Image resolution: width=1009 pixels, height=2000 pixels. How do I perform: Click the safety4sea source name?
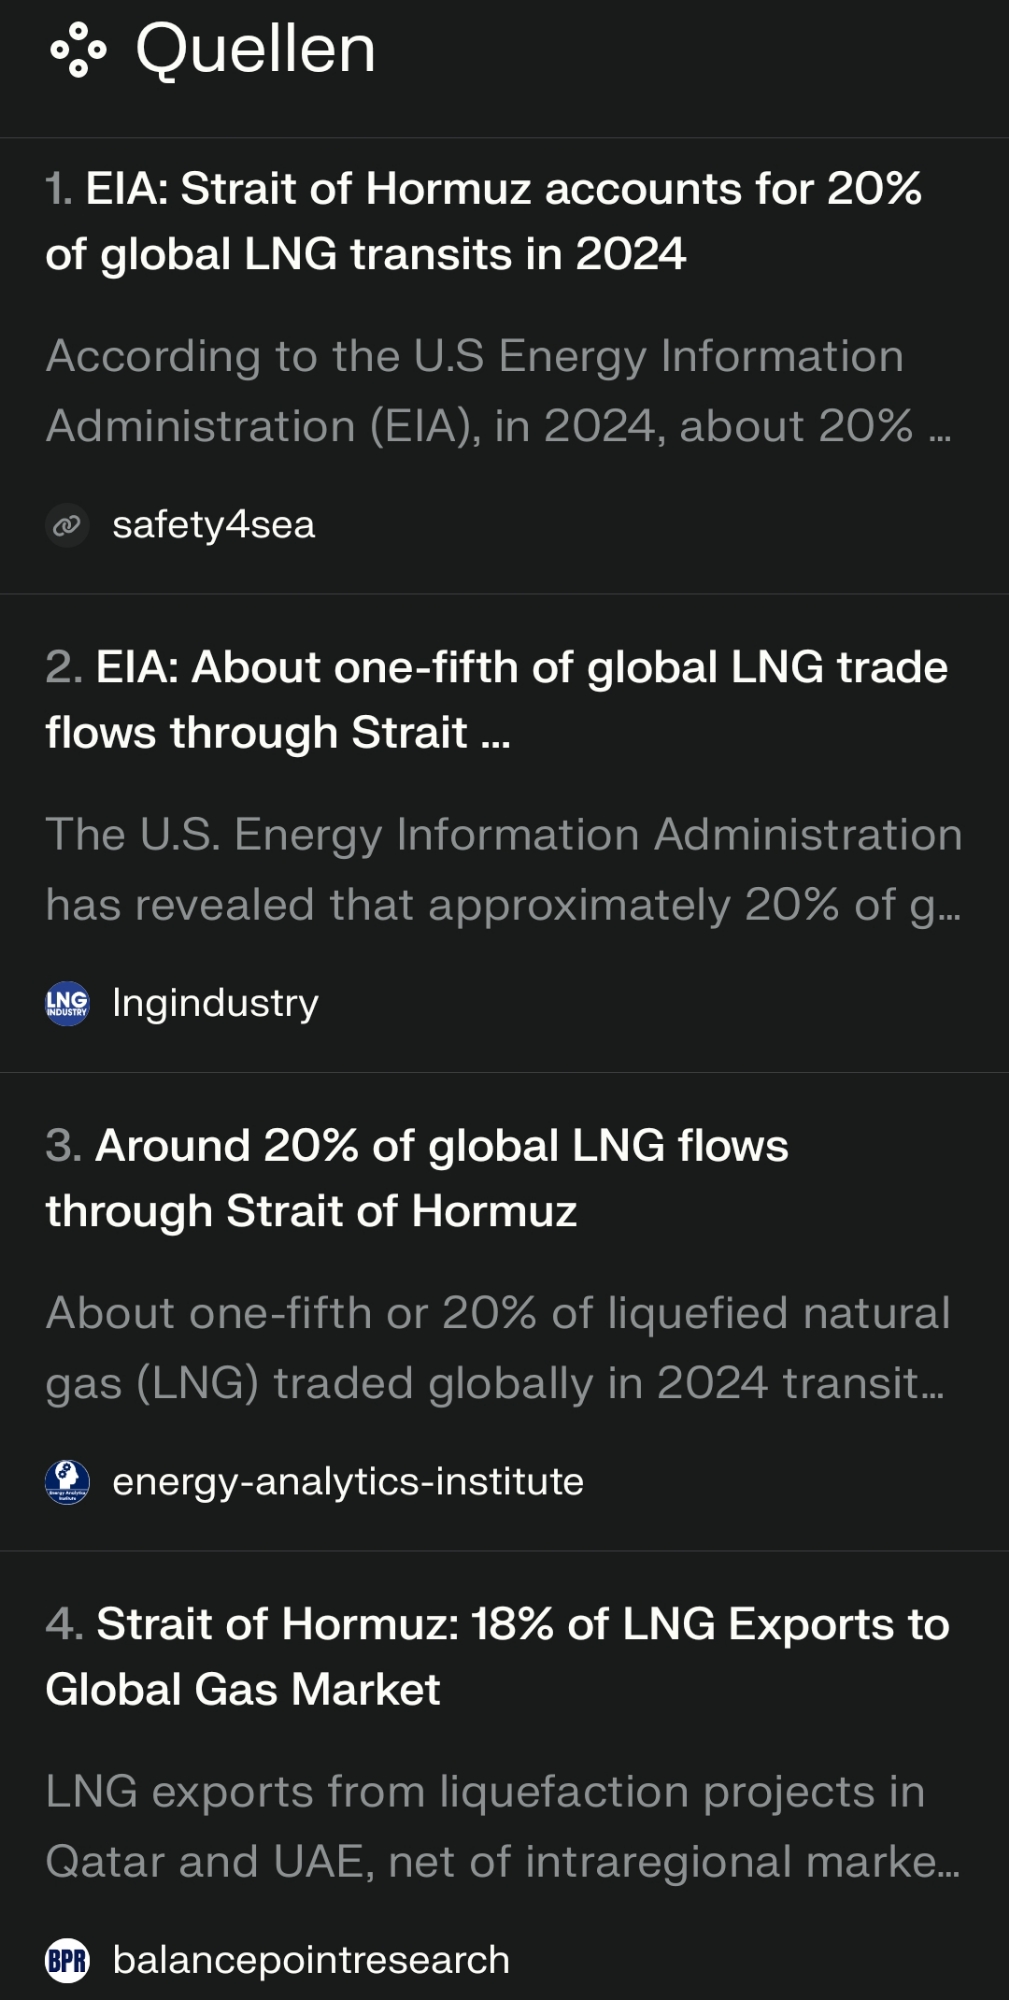pyautogui.click(x=213, y=525)
